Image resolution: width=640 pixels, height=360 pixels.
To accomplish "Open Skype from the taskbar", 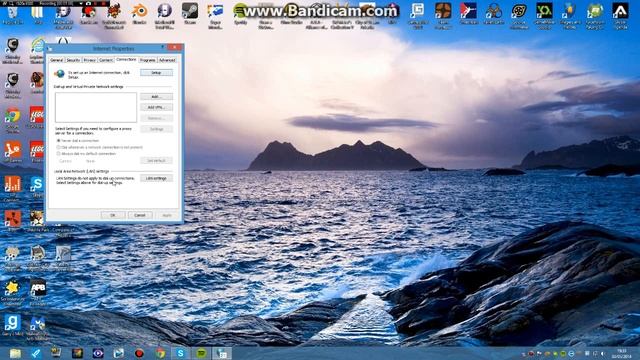I will point(180,353).
